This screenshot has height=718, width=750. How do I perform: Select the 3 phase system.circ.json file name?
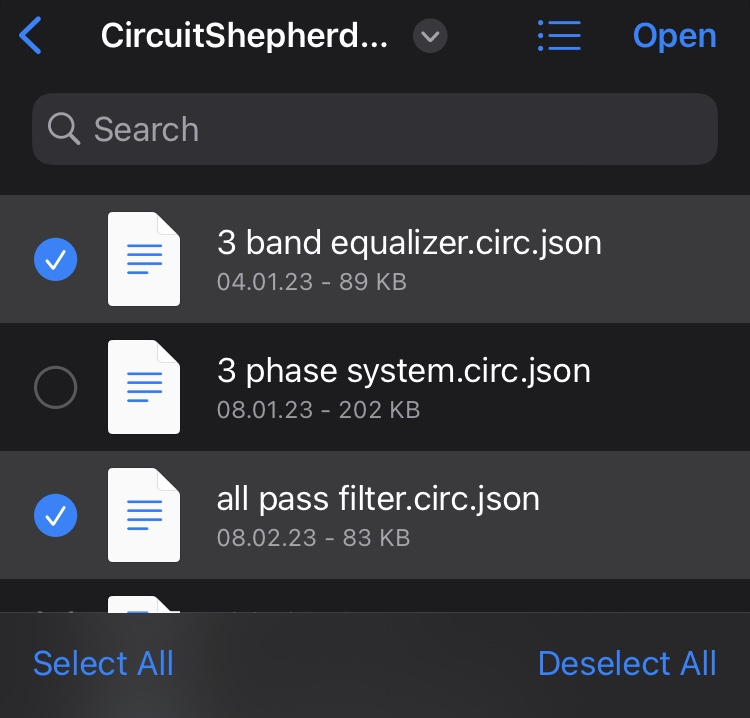(x=404, y=371)
